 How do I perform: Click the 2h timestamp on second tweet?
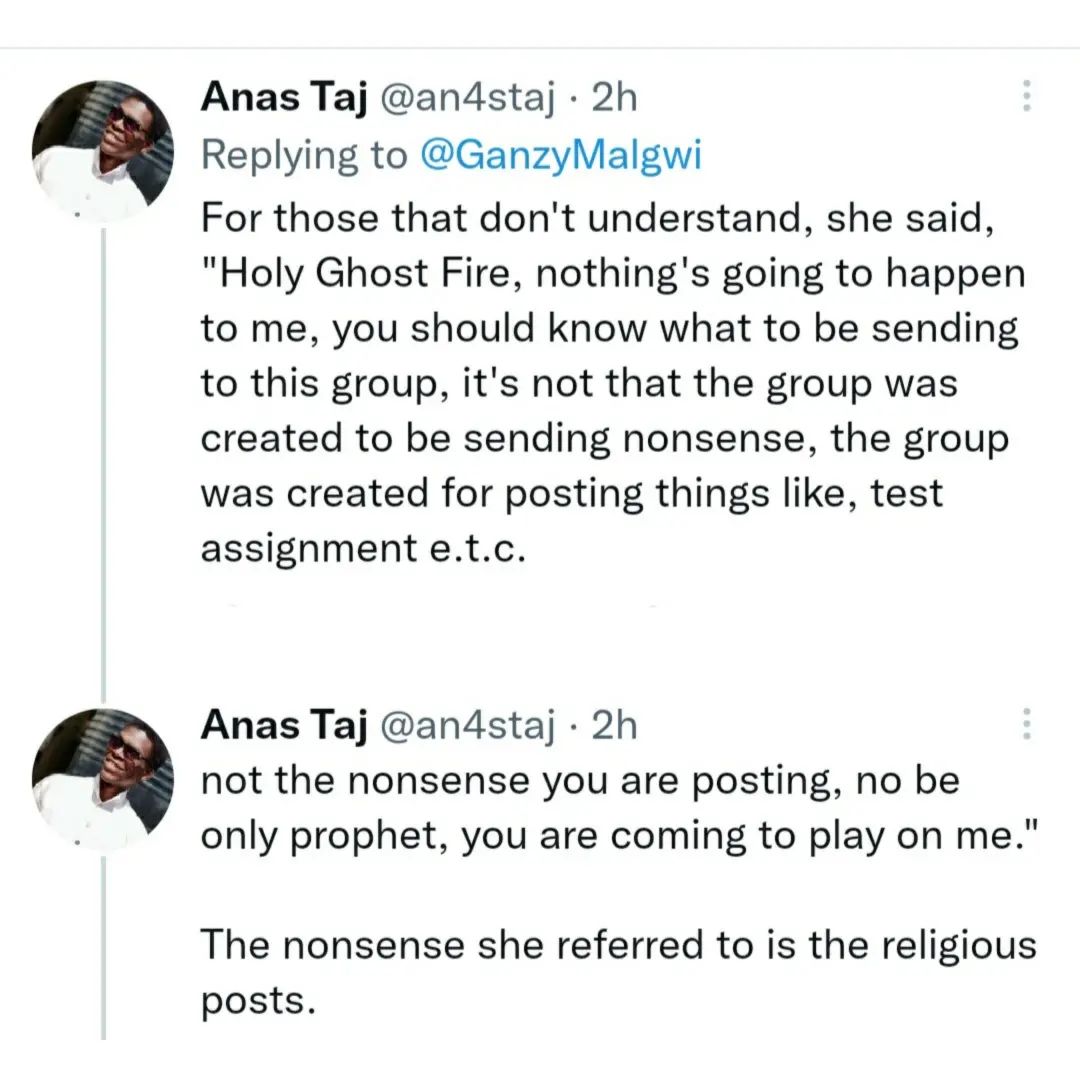614,726
